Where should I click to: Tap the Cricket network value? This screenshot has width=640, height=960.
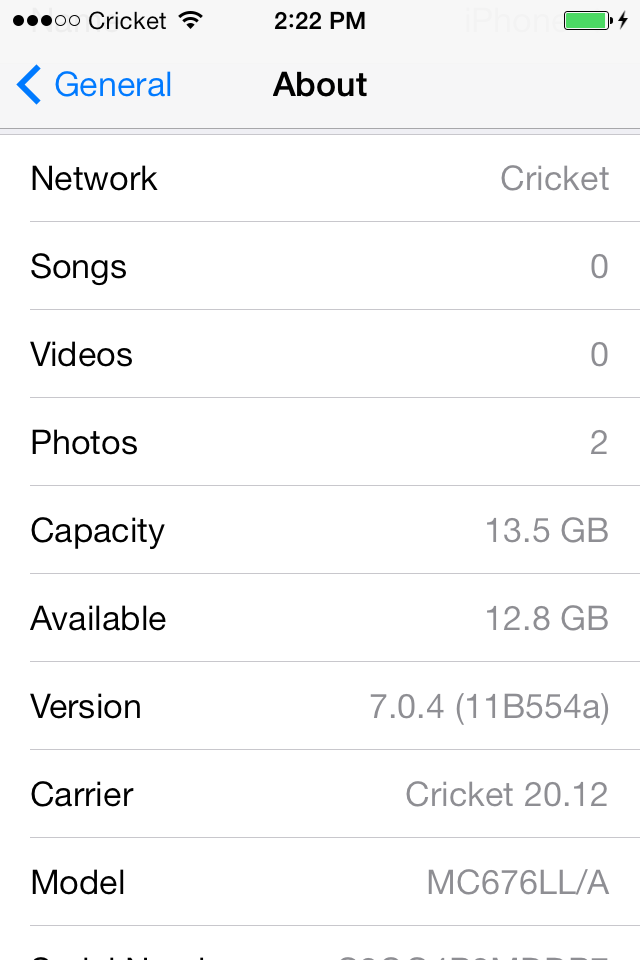click(554, 178)
